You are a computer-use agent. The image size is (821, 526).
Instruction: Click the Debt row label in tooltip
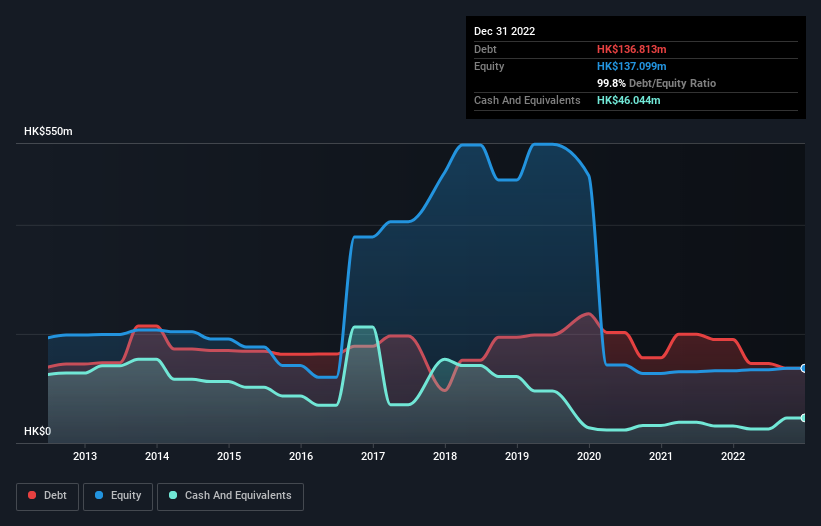pos(485,49)
